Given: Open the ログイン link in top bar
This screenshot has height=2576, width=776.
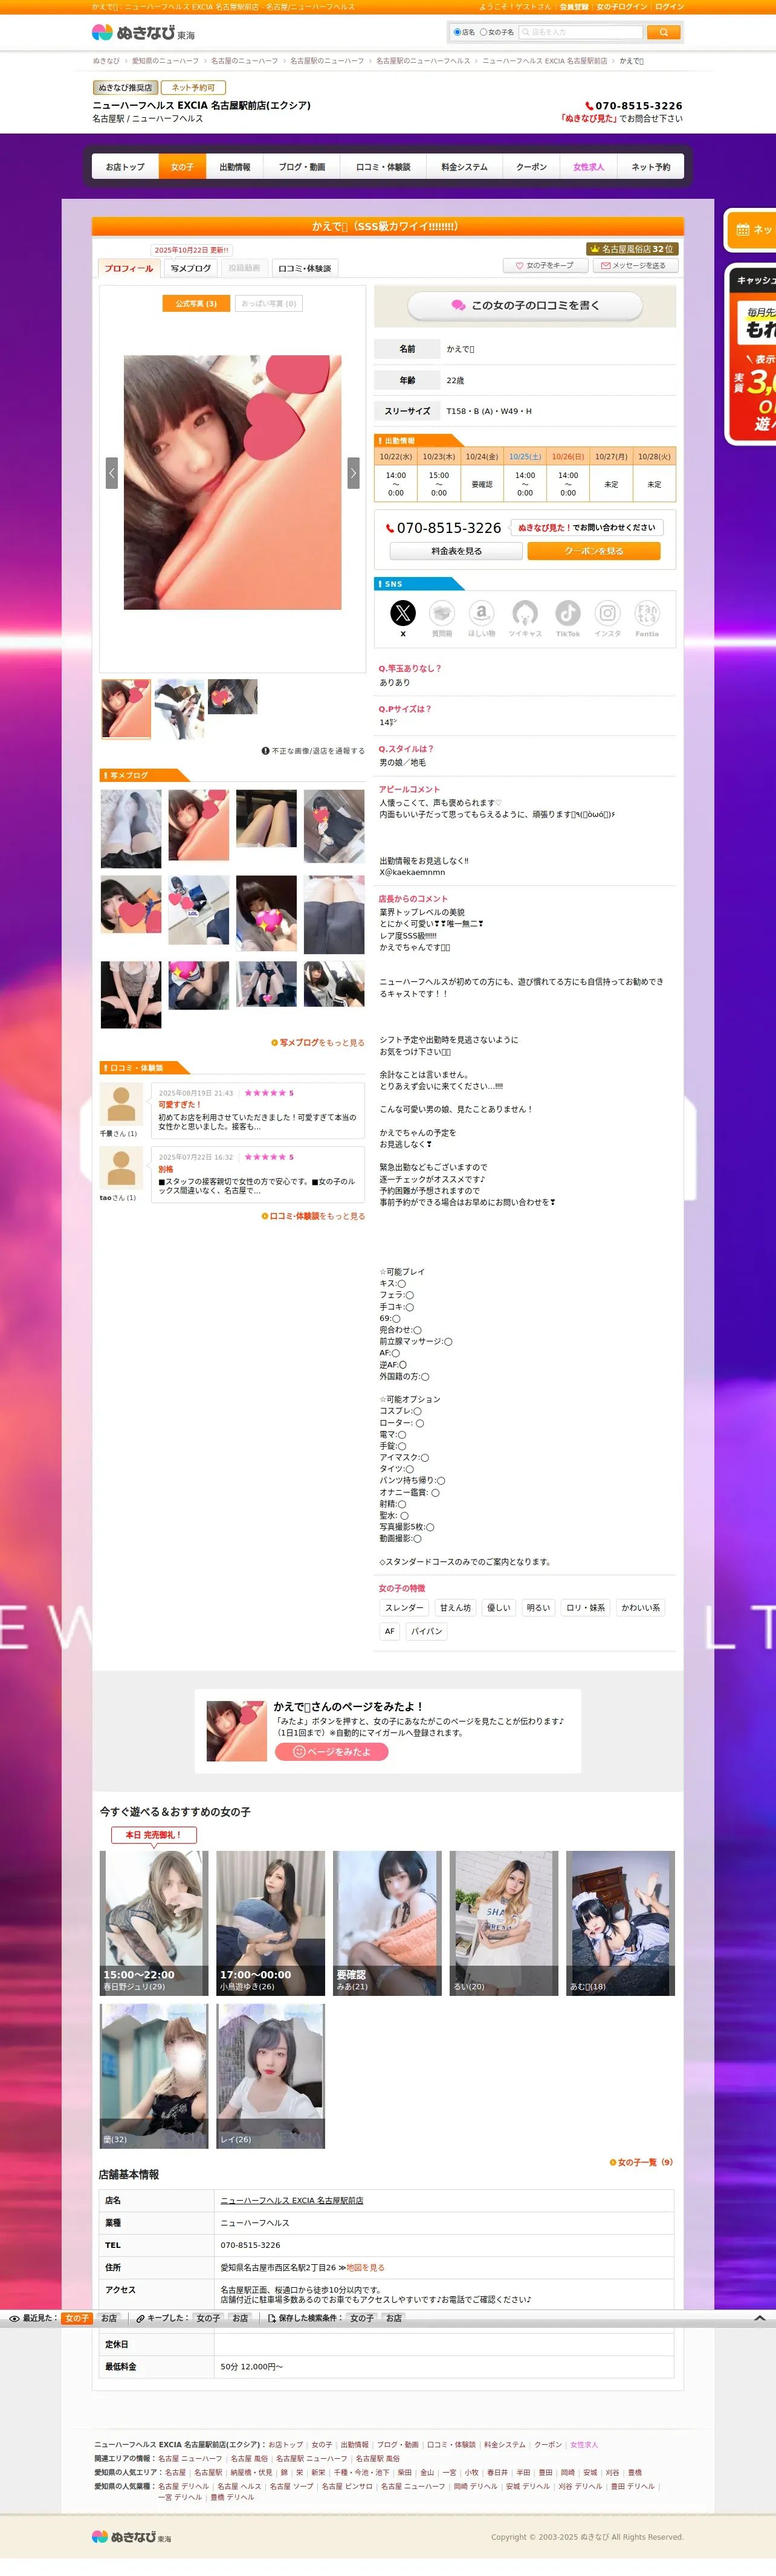Looking at the screenshot, I should coord(669,6).
